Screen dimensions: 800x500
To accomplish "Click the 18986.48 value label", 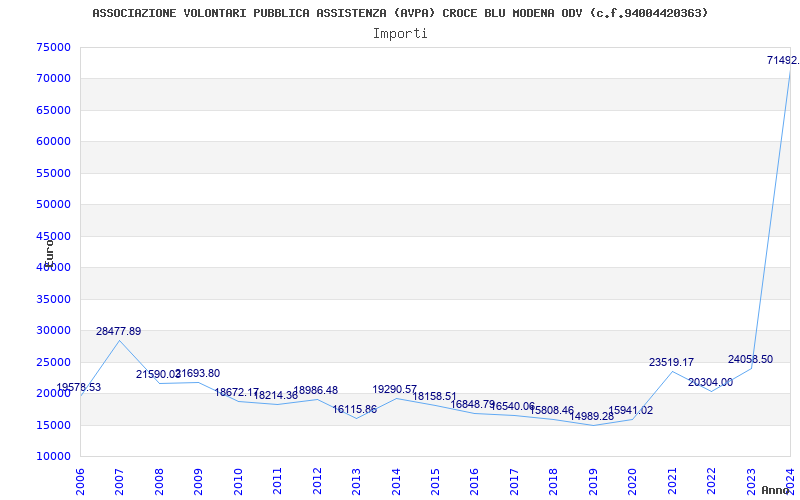I will coord(315,390).
